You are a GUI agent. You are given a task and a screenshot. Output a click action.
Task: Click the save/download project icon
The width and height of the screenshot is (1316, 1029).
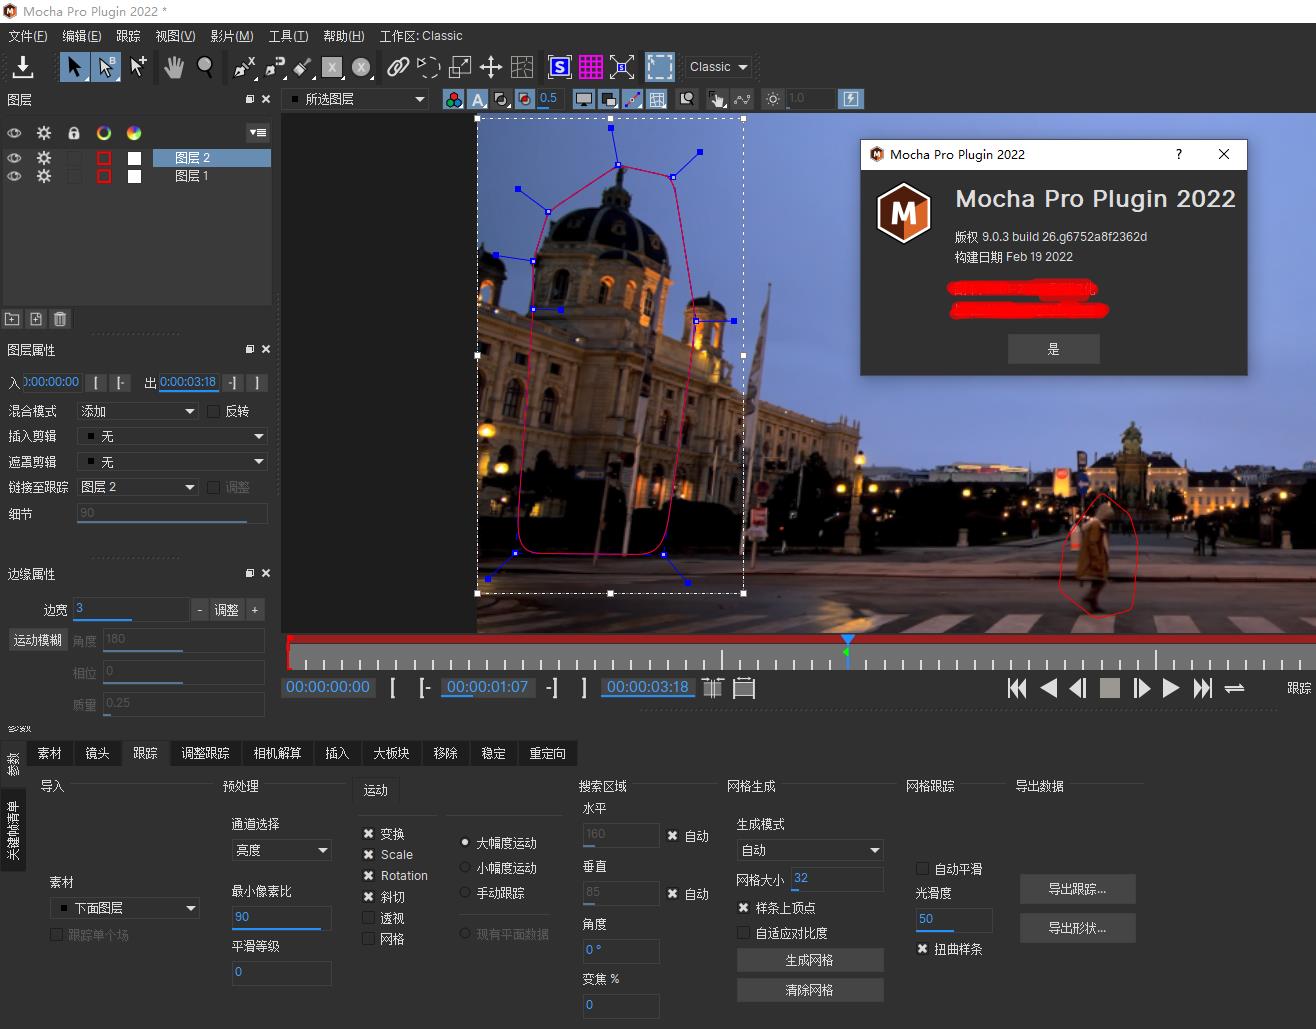tap(23, 67)
